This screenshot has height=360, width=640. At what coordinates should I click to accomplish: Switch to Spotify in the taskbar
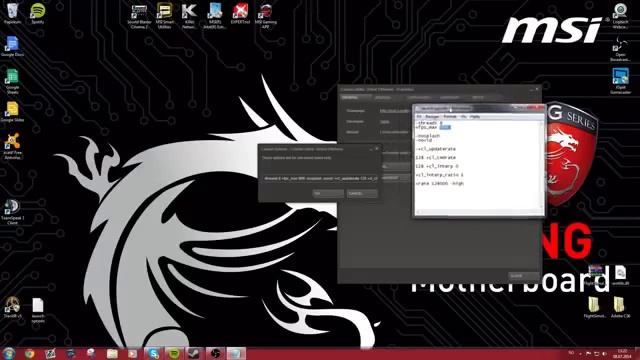pos(174,353)
